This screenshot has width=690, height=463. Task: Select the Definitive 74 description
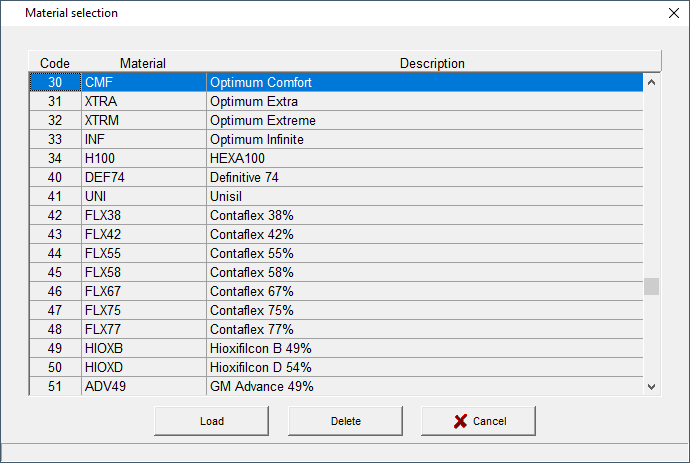(425, 177)
